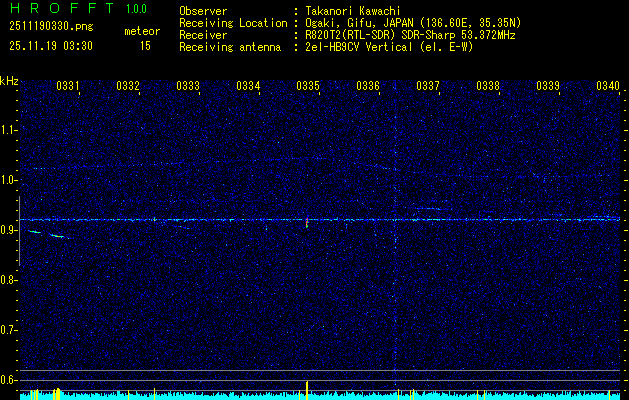Click the 0.8 kHz axis label

[9, 280]
